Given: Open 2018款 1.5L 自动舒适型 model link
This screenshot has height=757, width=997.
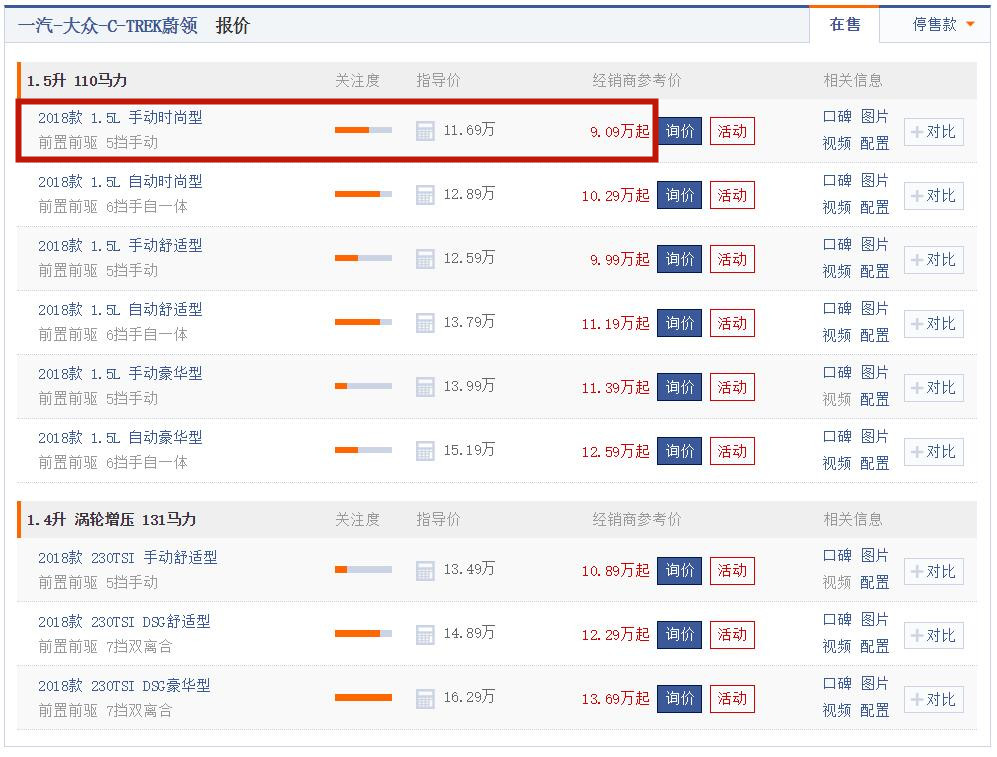Looking at the screenshot, I should (120, 310).
